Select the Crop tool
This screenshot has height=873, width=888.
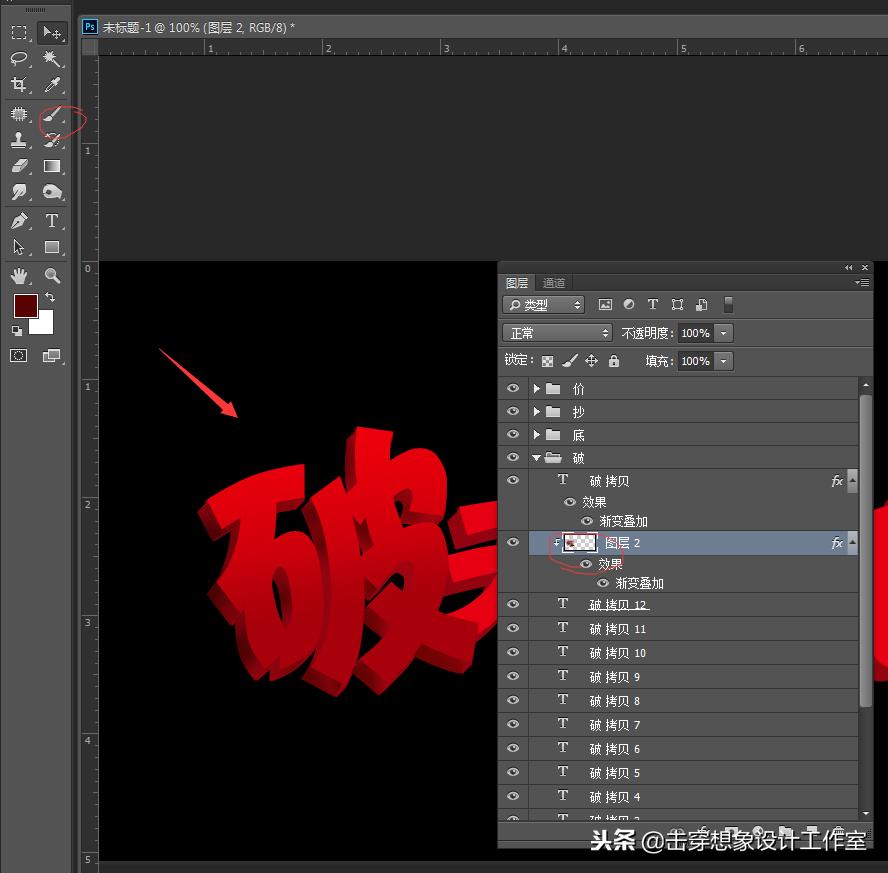[x=18, y=85]
